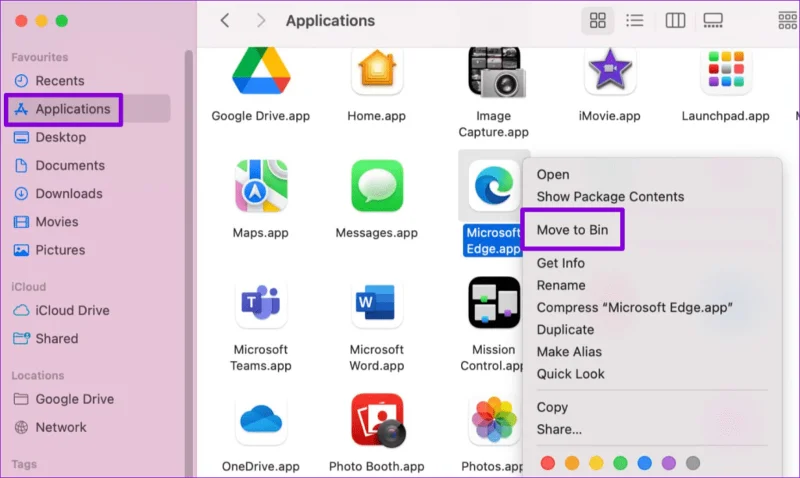Select the Microsoft Edge.app icon

tap(493, 186)
